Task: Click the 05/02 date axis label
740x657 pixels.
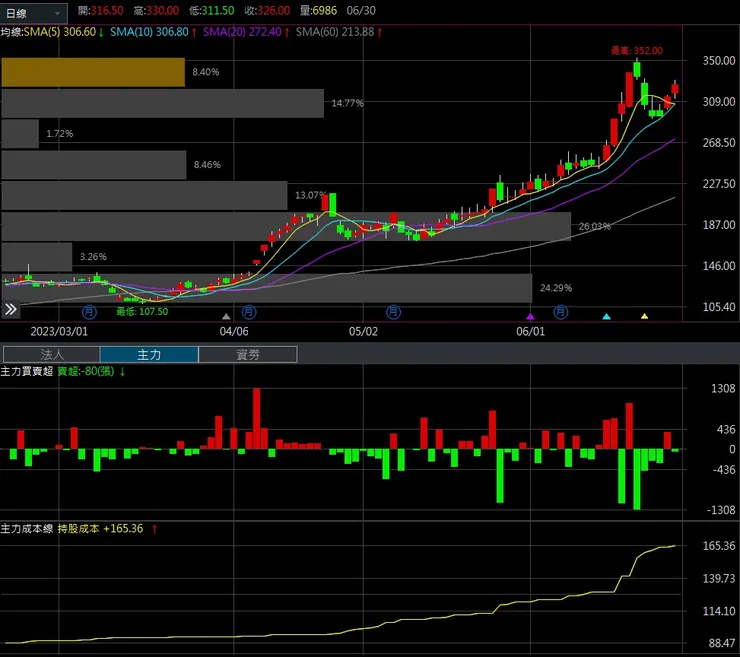Action: (363, 331)
